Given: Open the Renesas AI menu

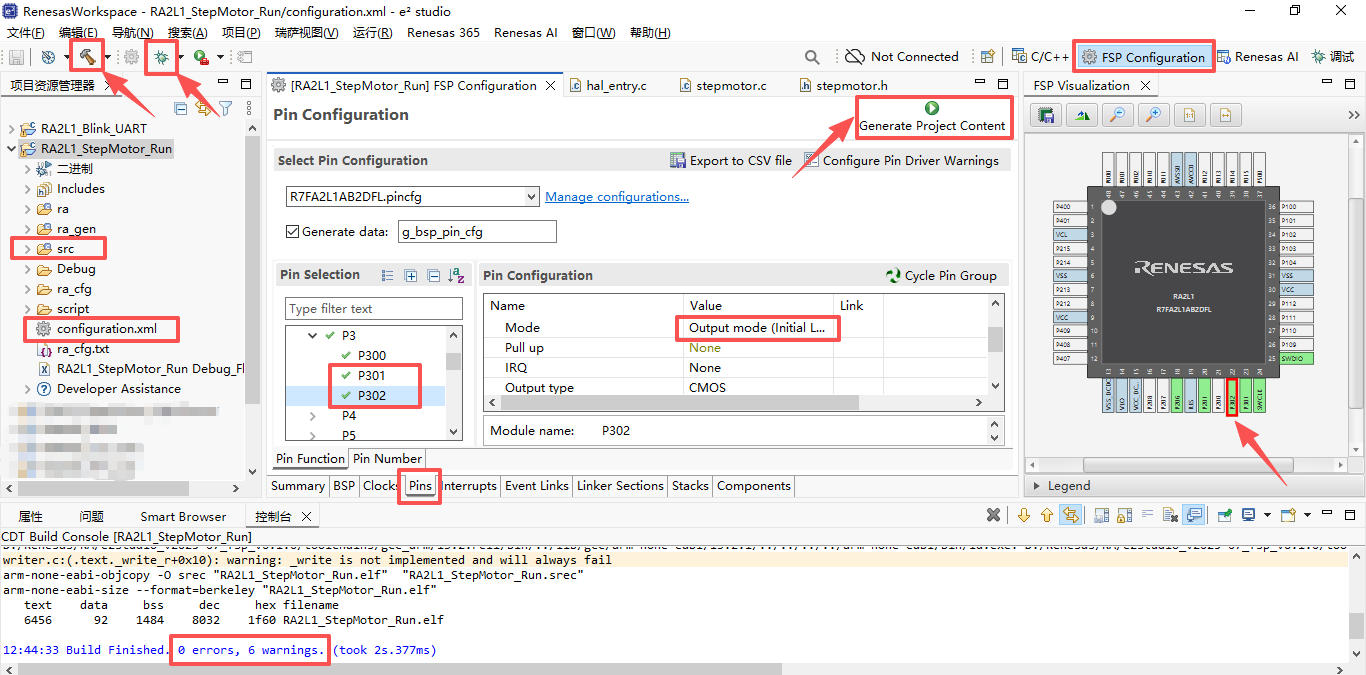Looking at the screenshot, I should [526, 32].
